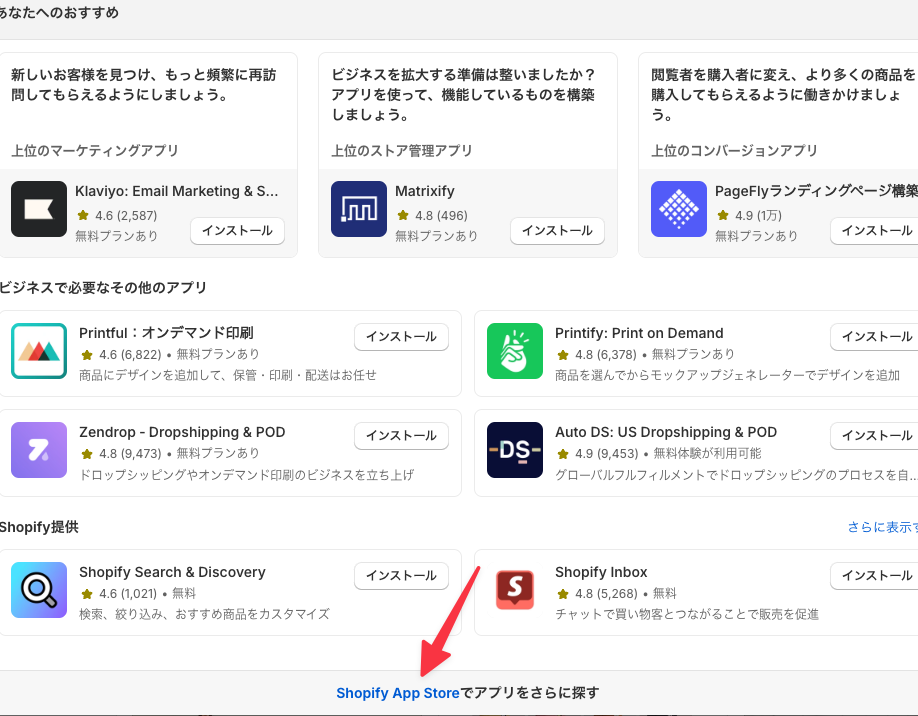918x716 pixels.
Task: Open the Zendrop app icon
Action: coord(39,450)
